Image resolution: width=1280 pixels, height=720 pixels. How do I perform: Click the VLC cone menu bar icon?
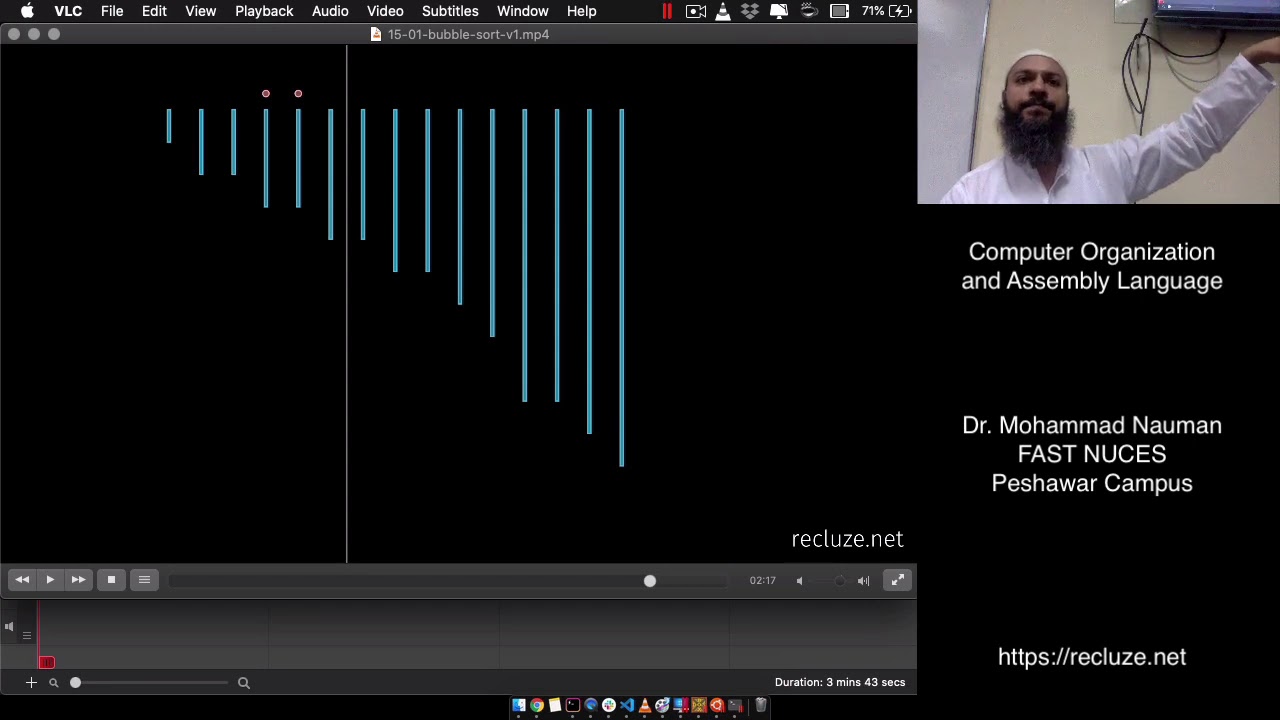[x=723, y=11]
